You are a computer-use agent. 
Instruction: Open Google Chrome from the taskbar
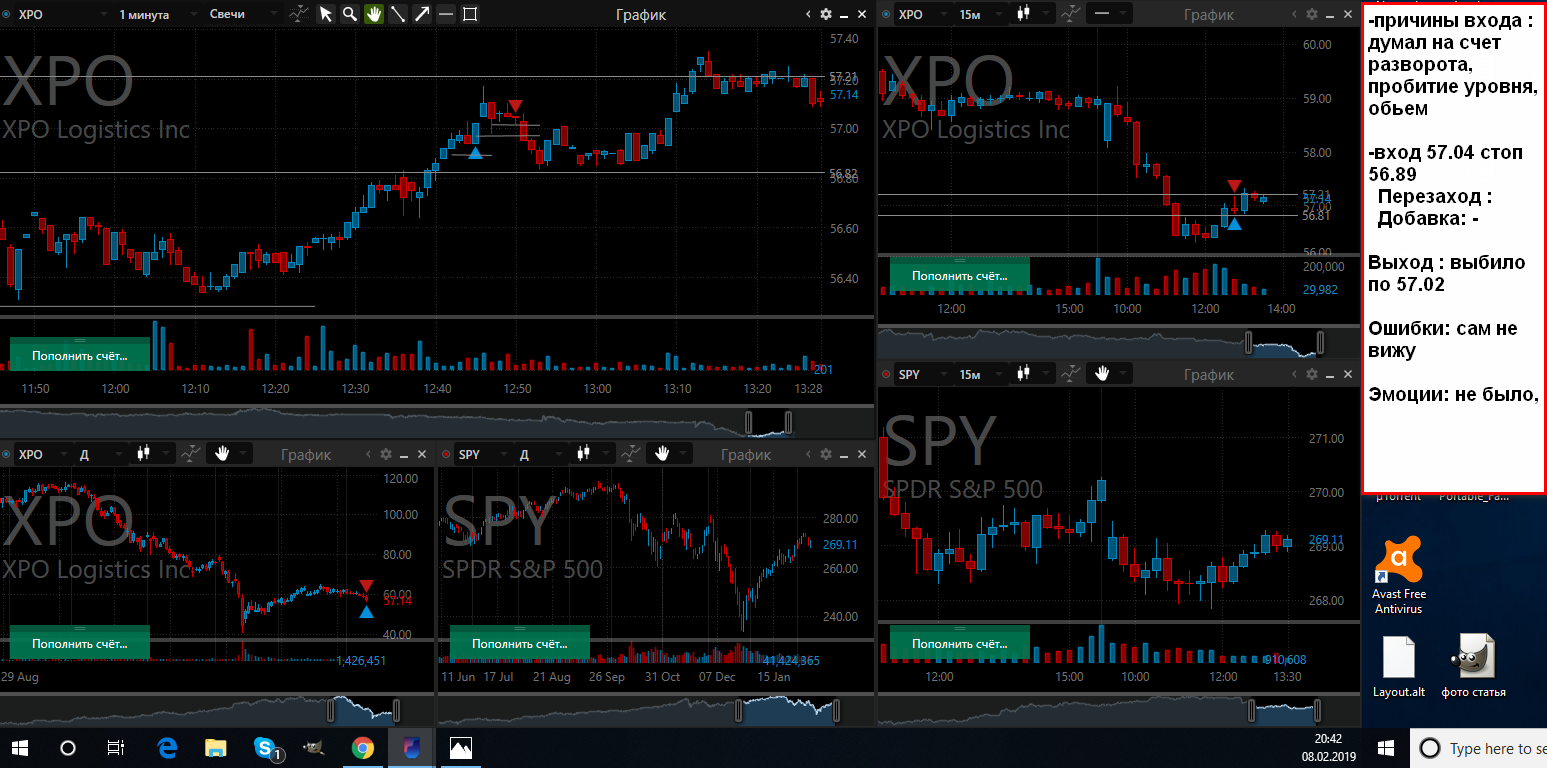click(362, 747)
